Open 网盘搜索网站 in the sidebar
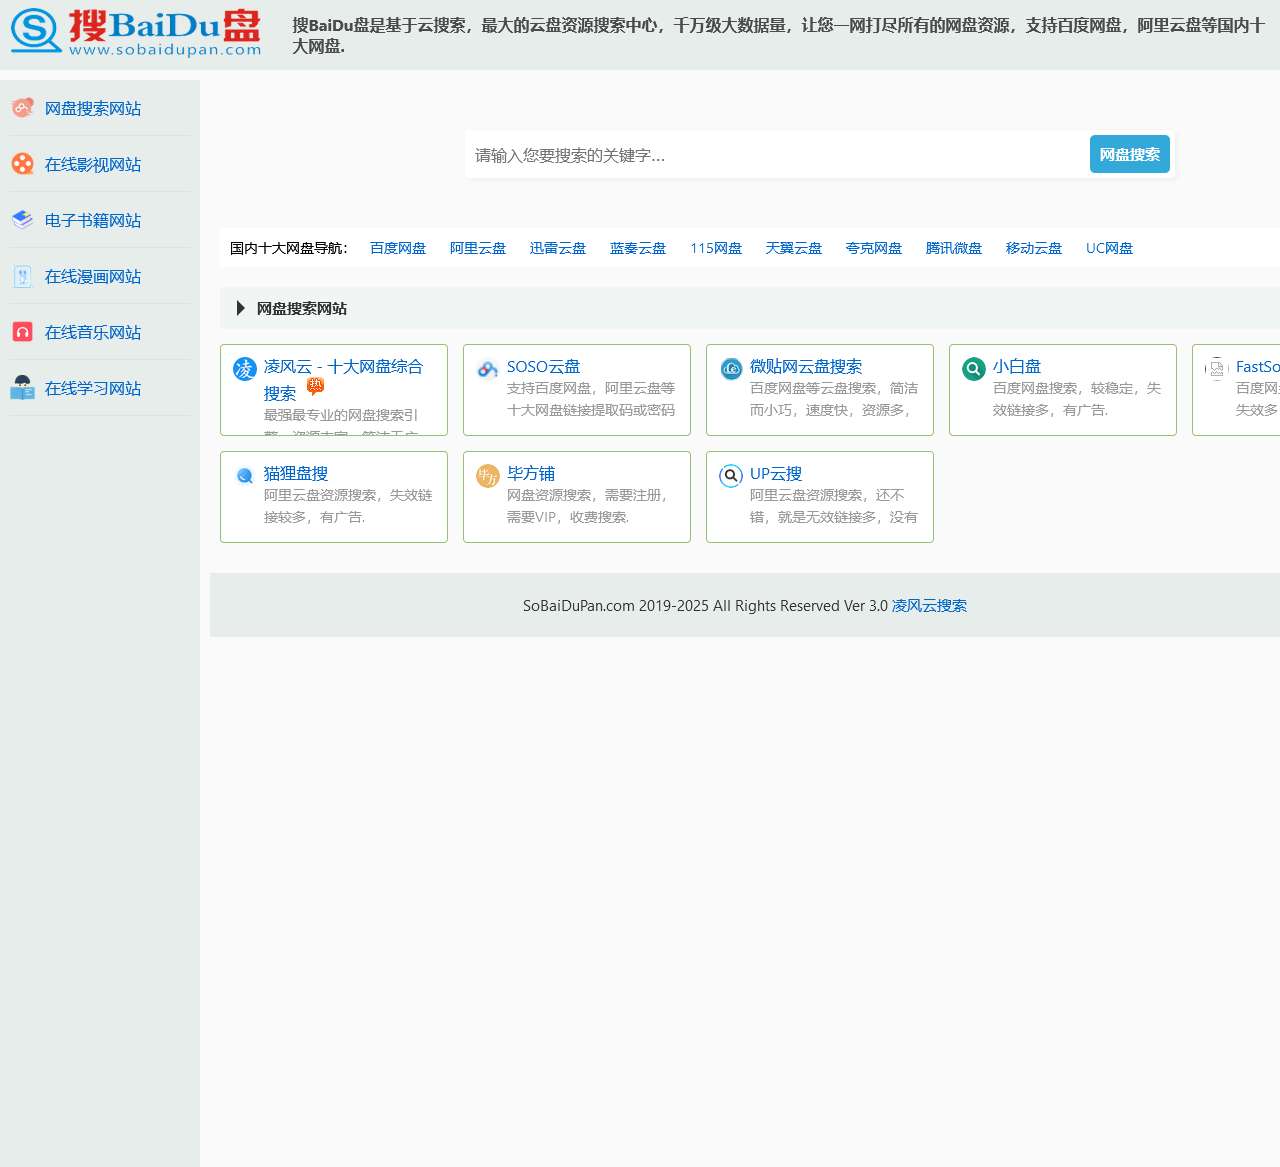The width and height of the screenshot is (1280, 1167). (x=93, y=108)
